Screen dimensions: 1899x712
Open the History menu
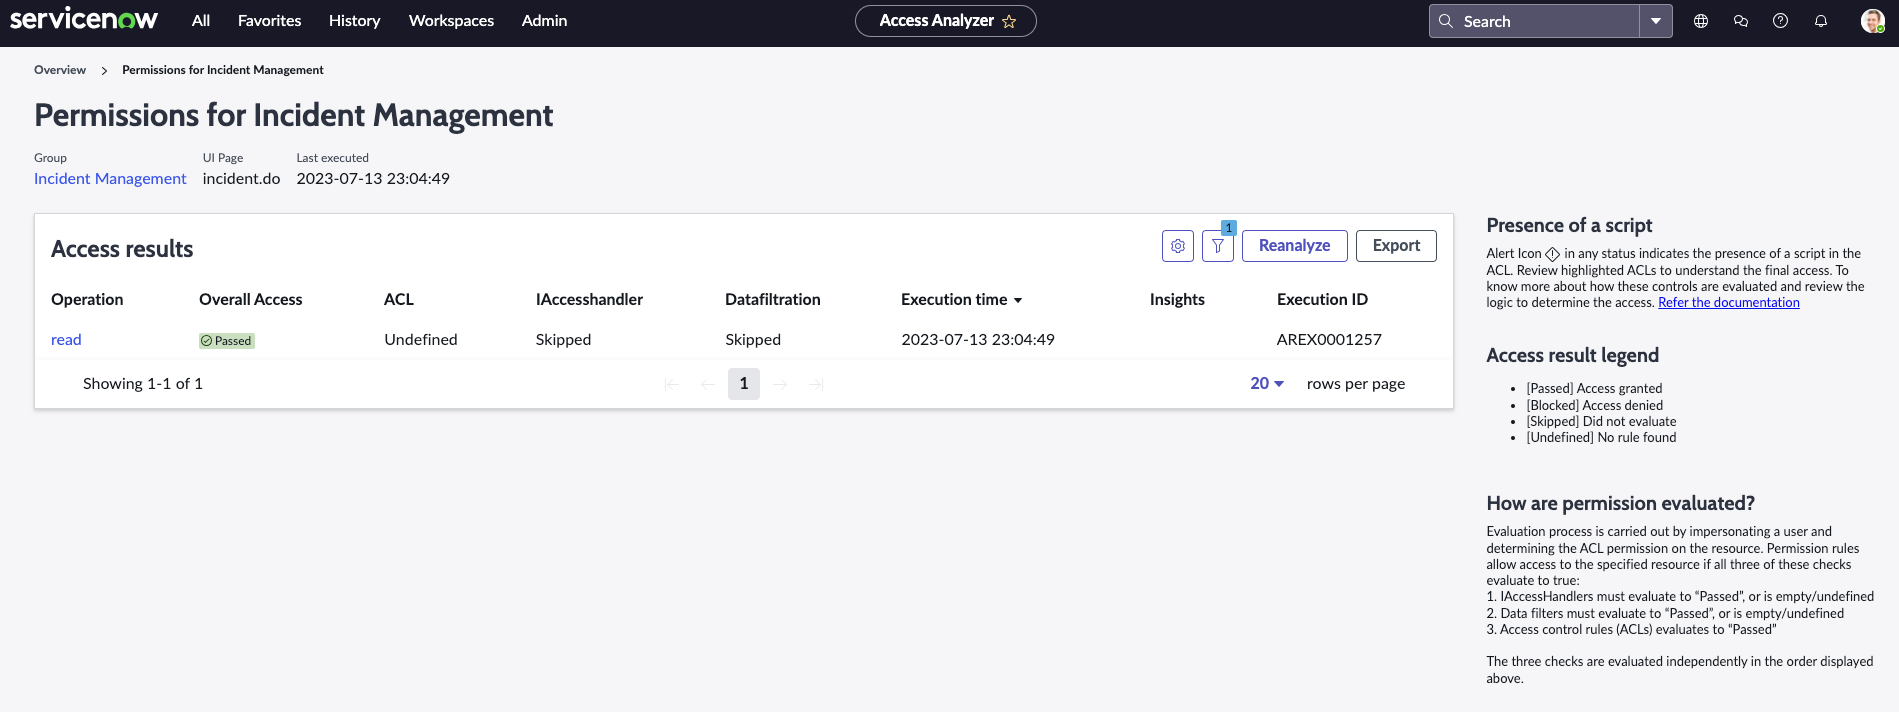355,21
